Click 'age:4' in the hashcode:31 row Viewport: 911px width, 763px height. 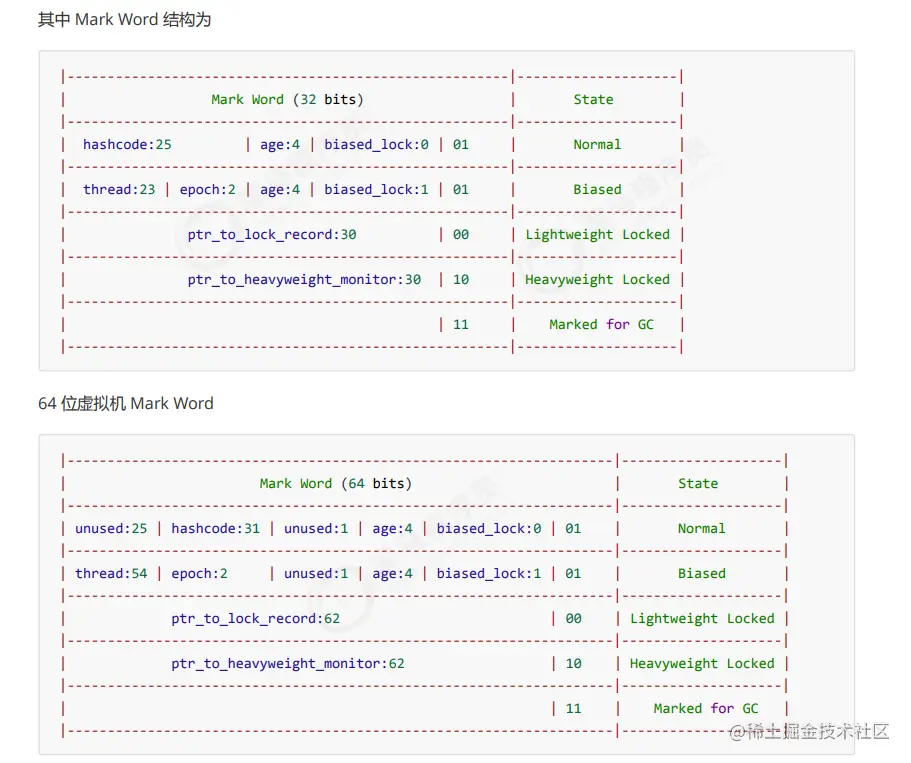[393, 529]
